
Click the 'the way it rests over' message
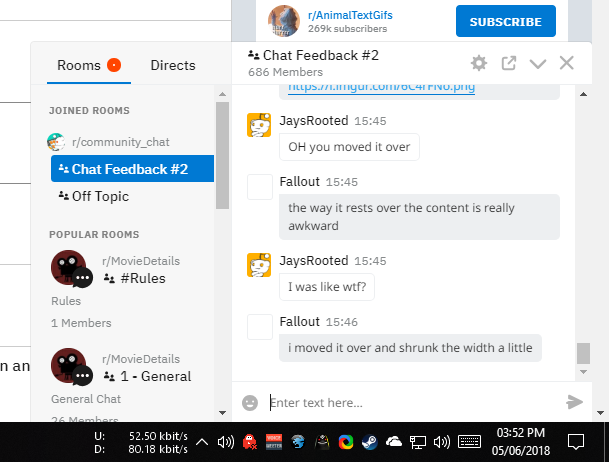click(x=419, y=217)
